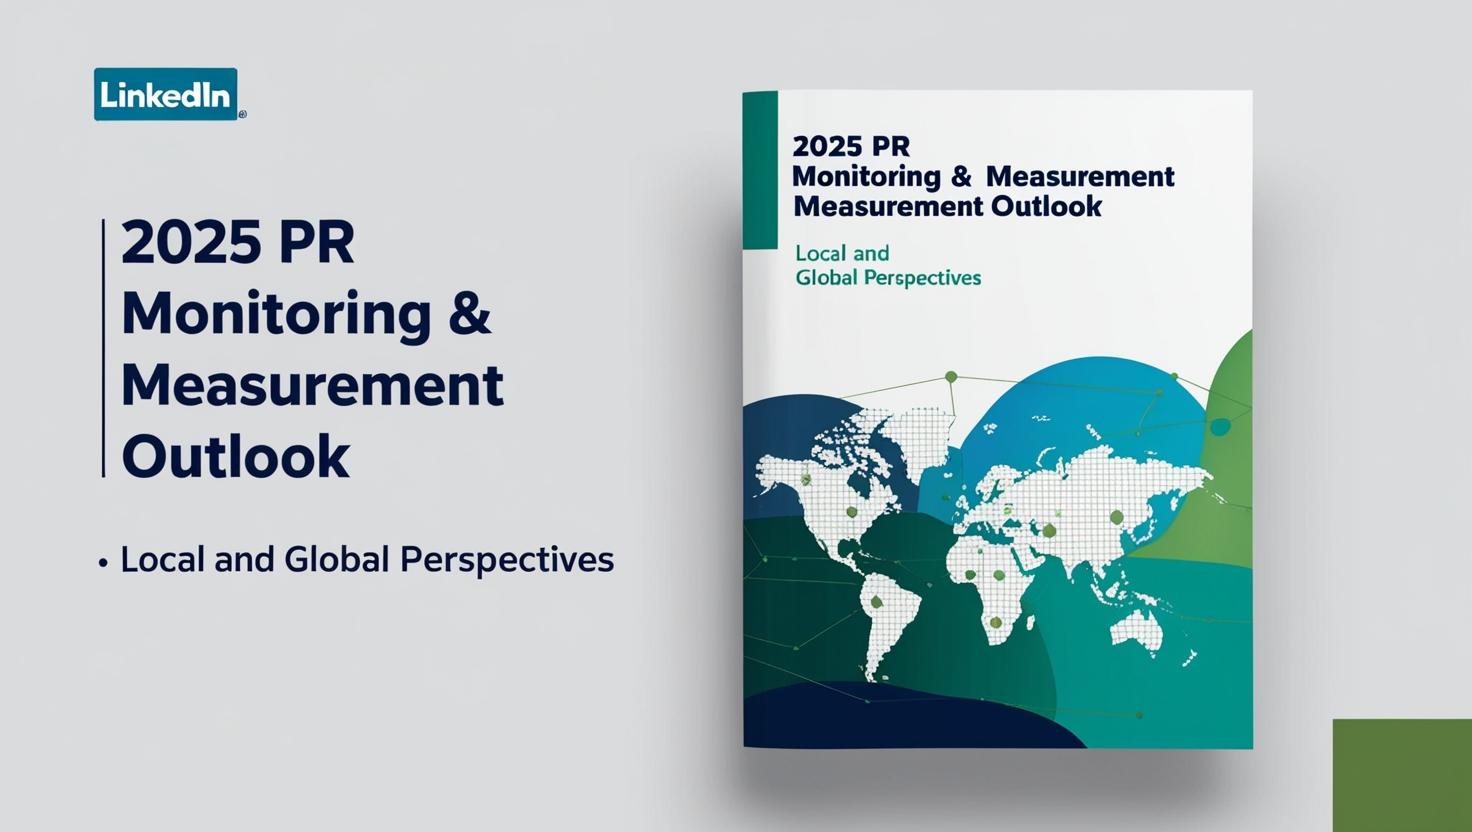
Task: Click the green dot marker on South America
Action: (876, 602)
